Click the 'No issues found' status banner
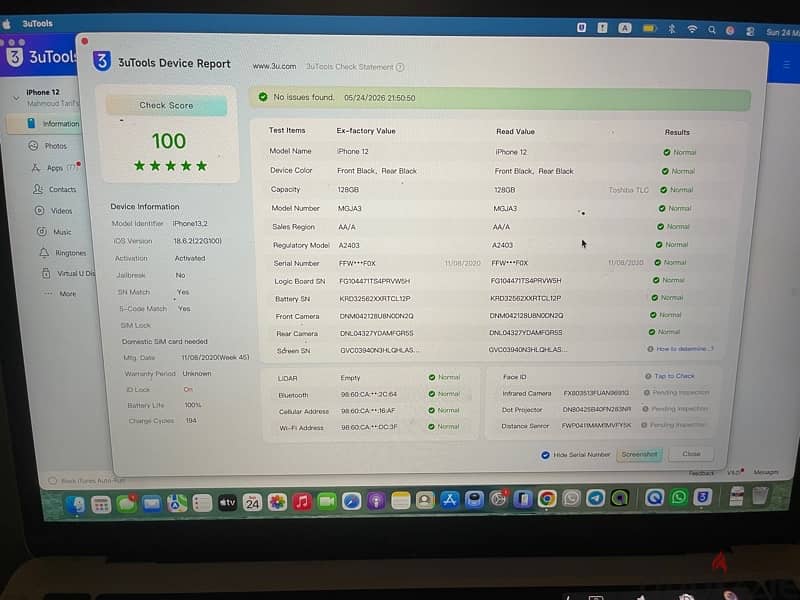The height and width of the screenshot is (600, 800). [499, 98]
